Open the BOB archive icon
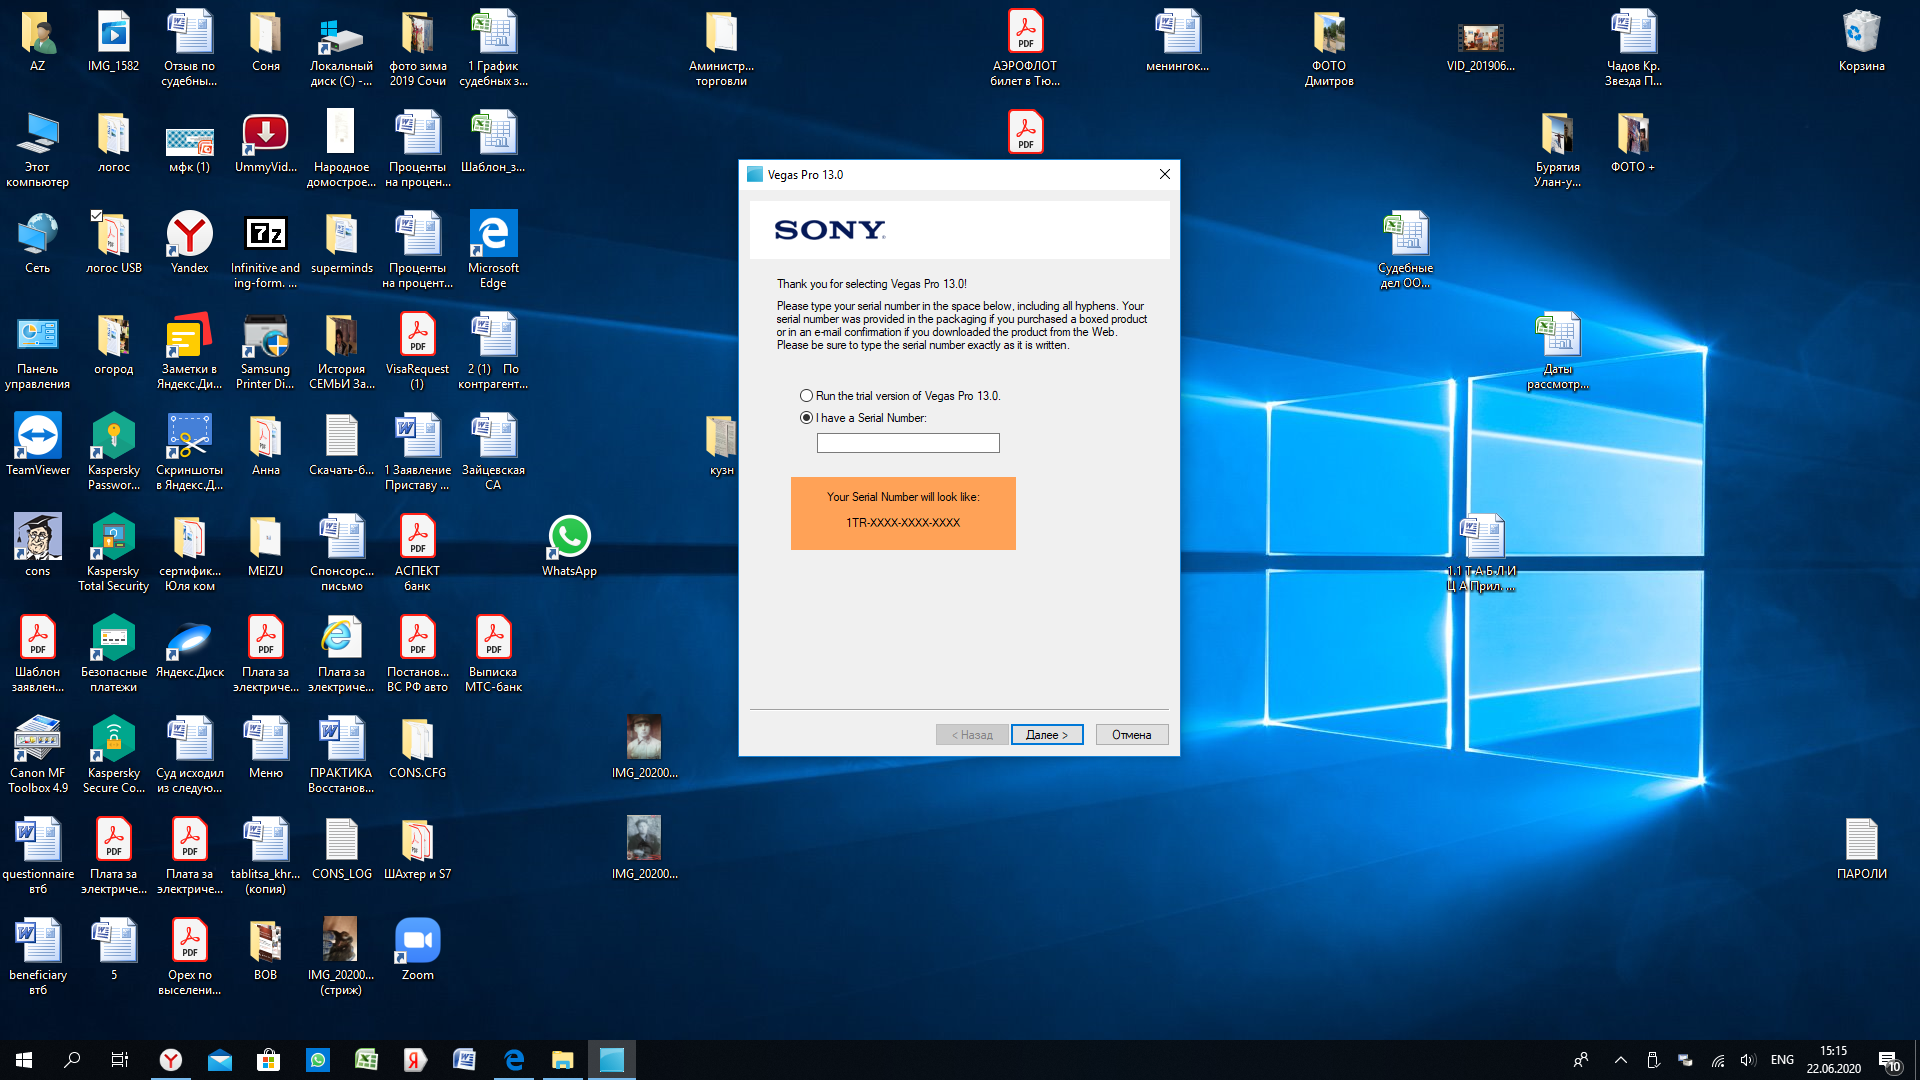 point(265,950)
